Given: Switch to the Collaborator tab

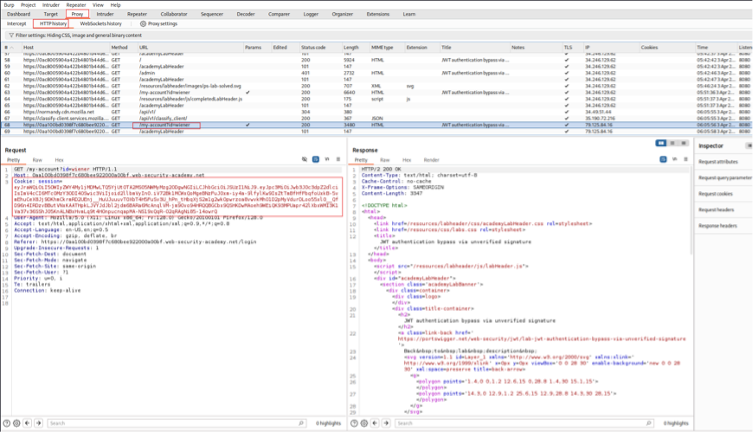Looking at the screenshot, I should tap(174, 14).
